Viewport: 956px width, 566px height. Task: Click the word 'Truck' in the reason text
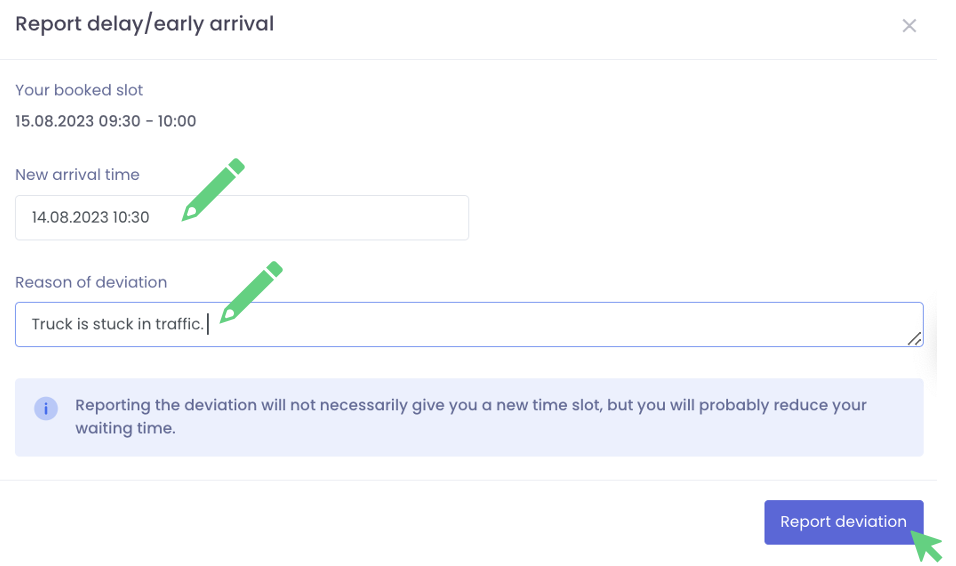click(52, 325)
